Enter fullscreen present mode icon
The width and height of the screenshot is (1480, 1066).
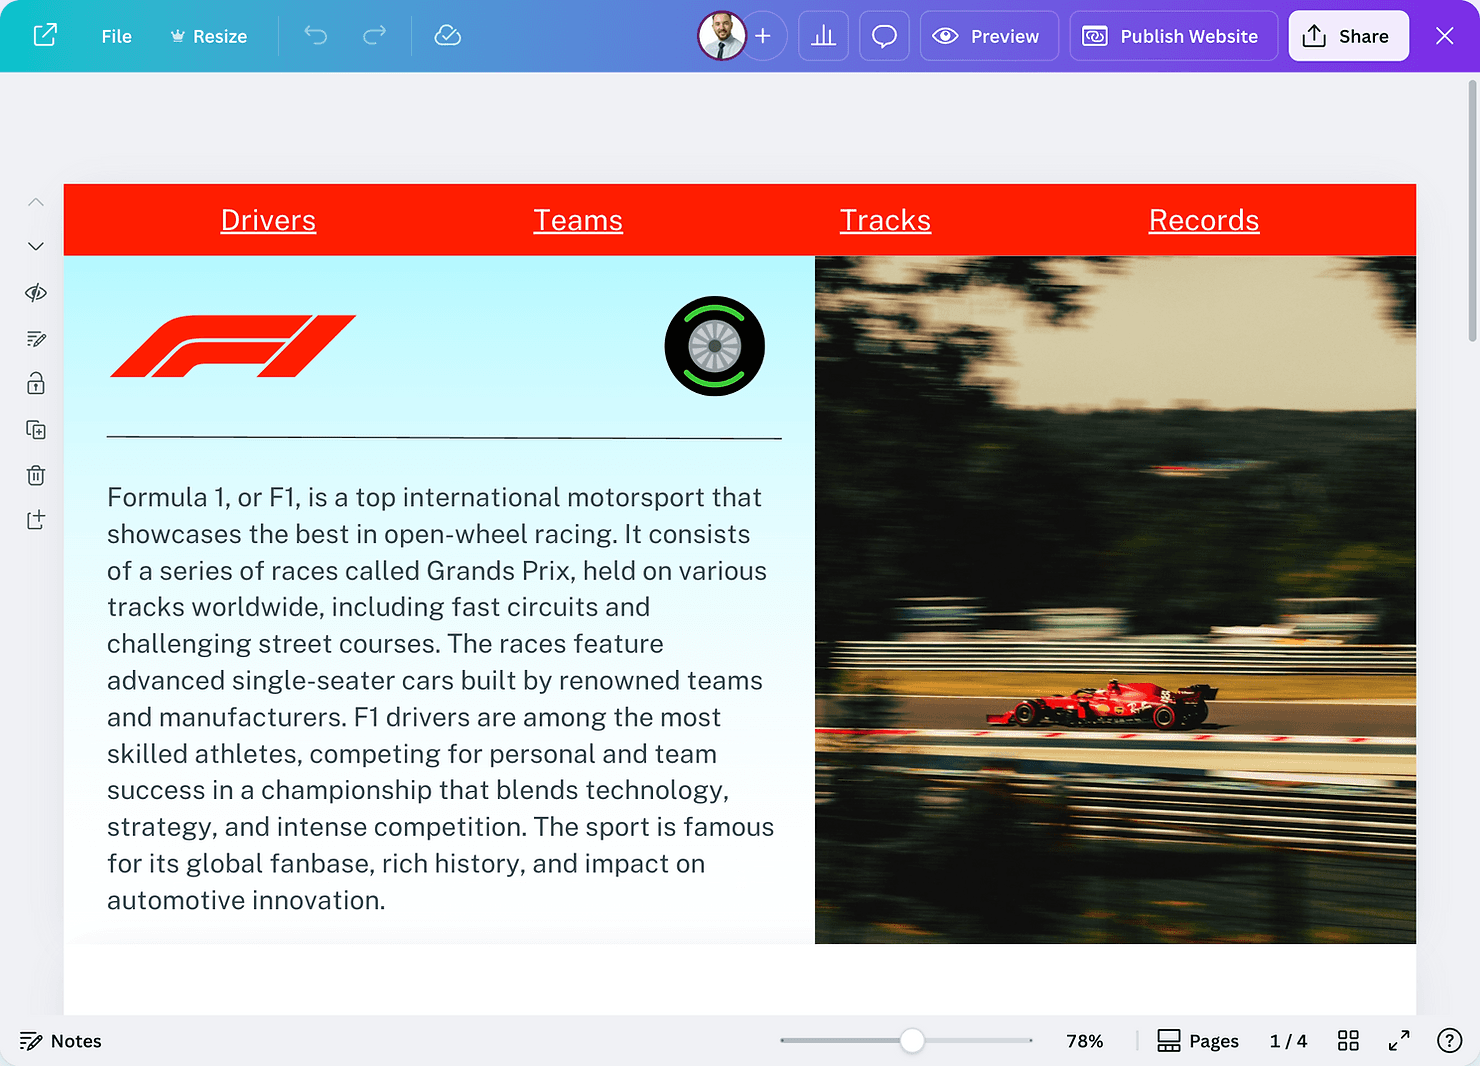(x=1399, y=1041)
